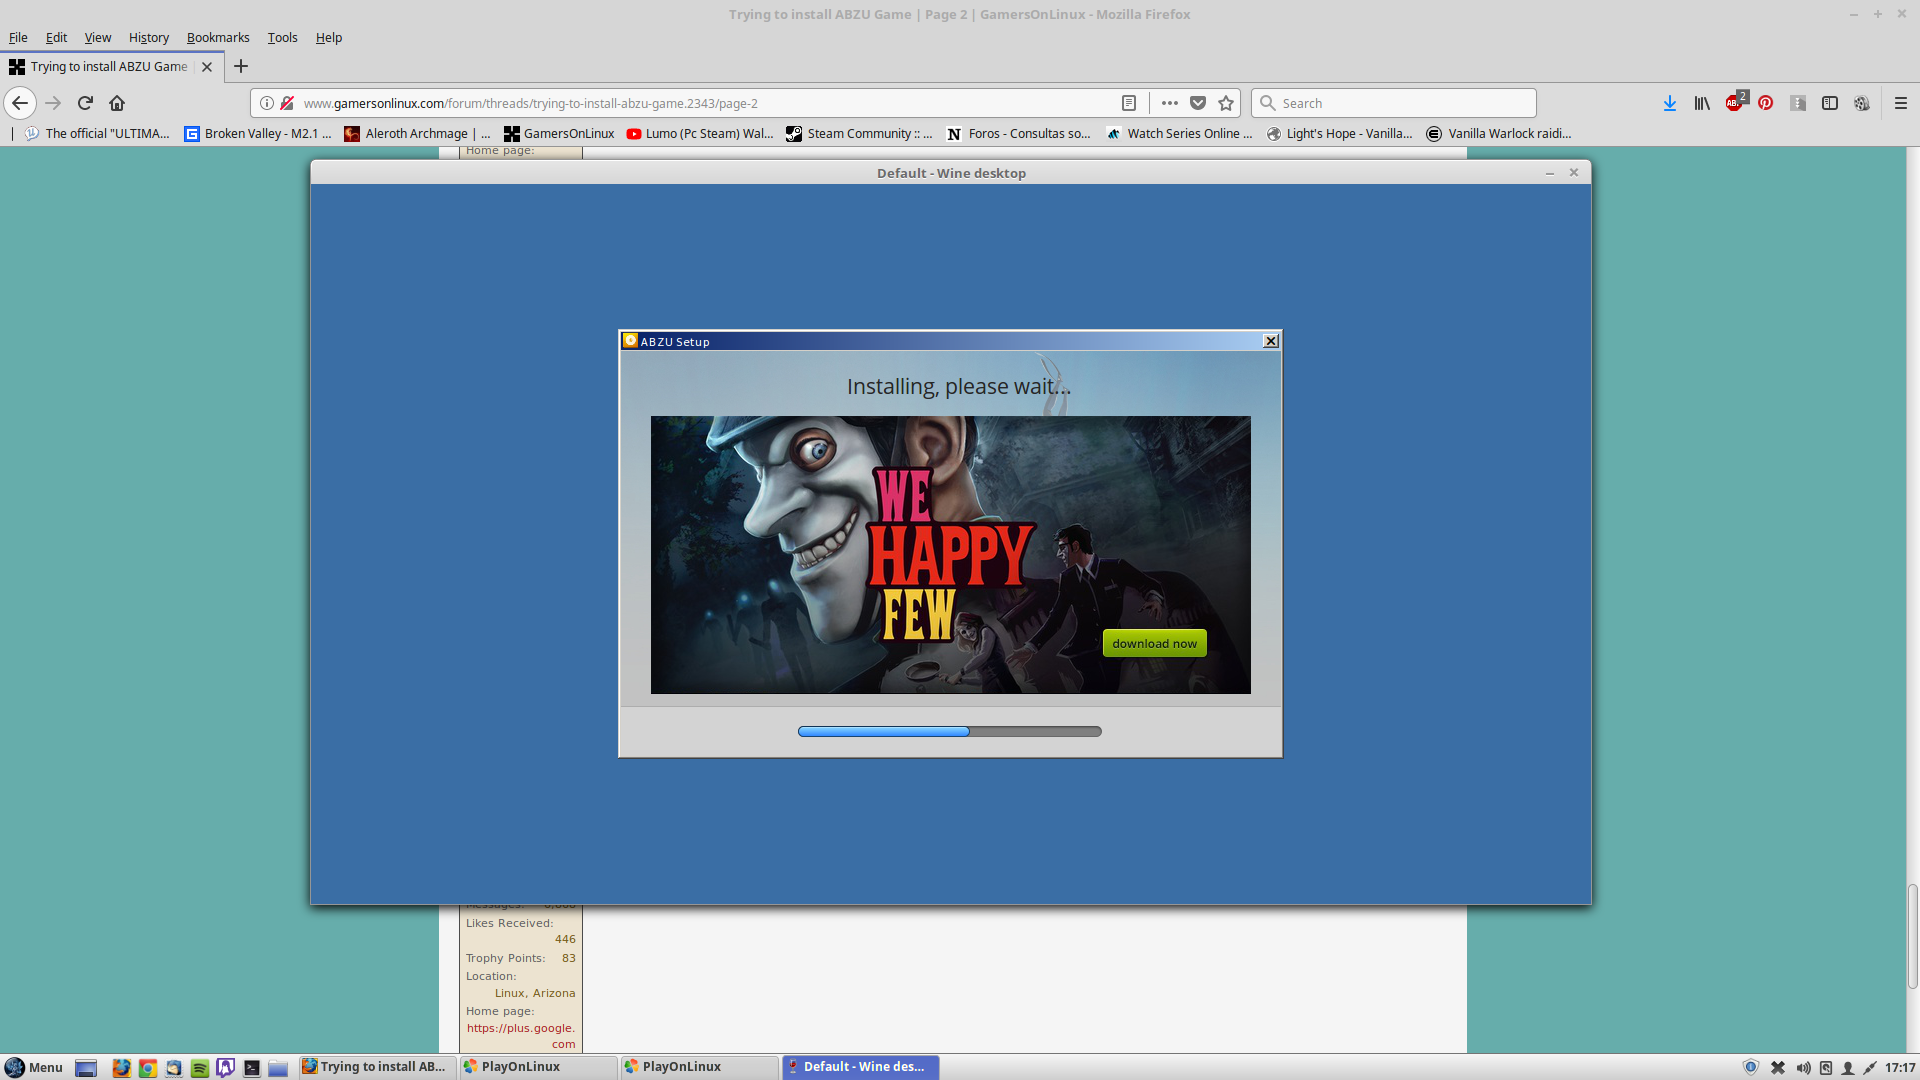Open the Firefox hamburger menu

pos(1901,103)
